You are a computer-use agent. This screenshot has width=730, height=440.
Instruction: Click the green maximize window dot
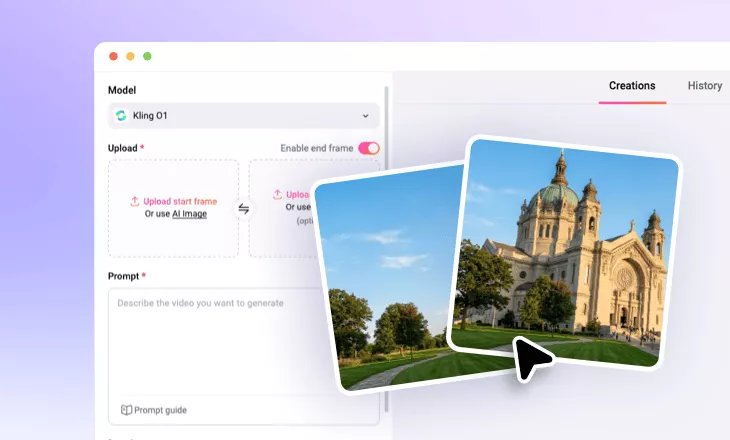click(x=147, y=57)
